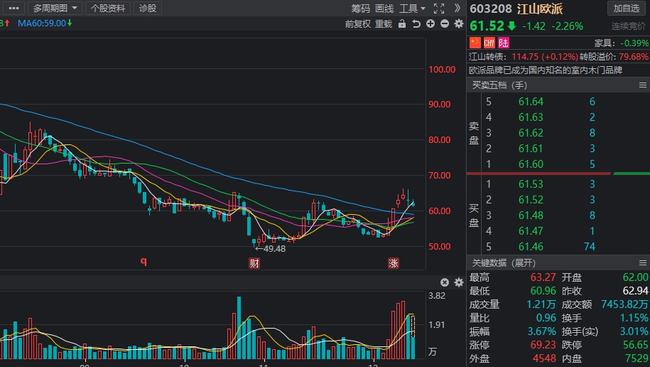Select buy level 3 price 61.48
The image size is (650, 367).
(x=531, y=215)
